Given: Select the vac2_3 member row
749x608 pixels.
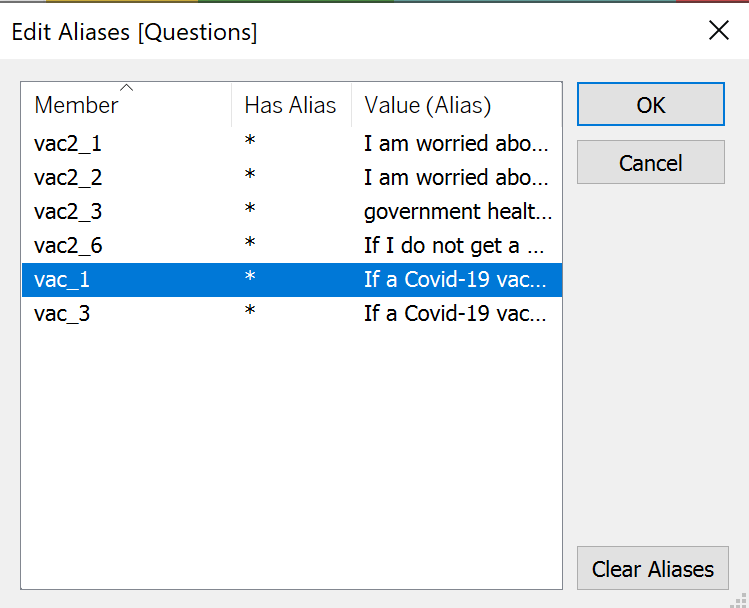Looking at the screenshot, I should click(68, 212).
